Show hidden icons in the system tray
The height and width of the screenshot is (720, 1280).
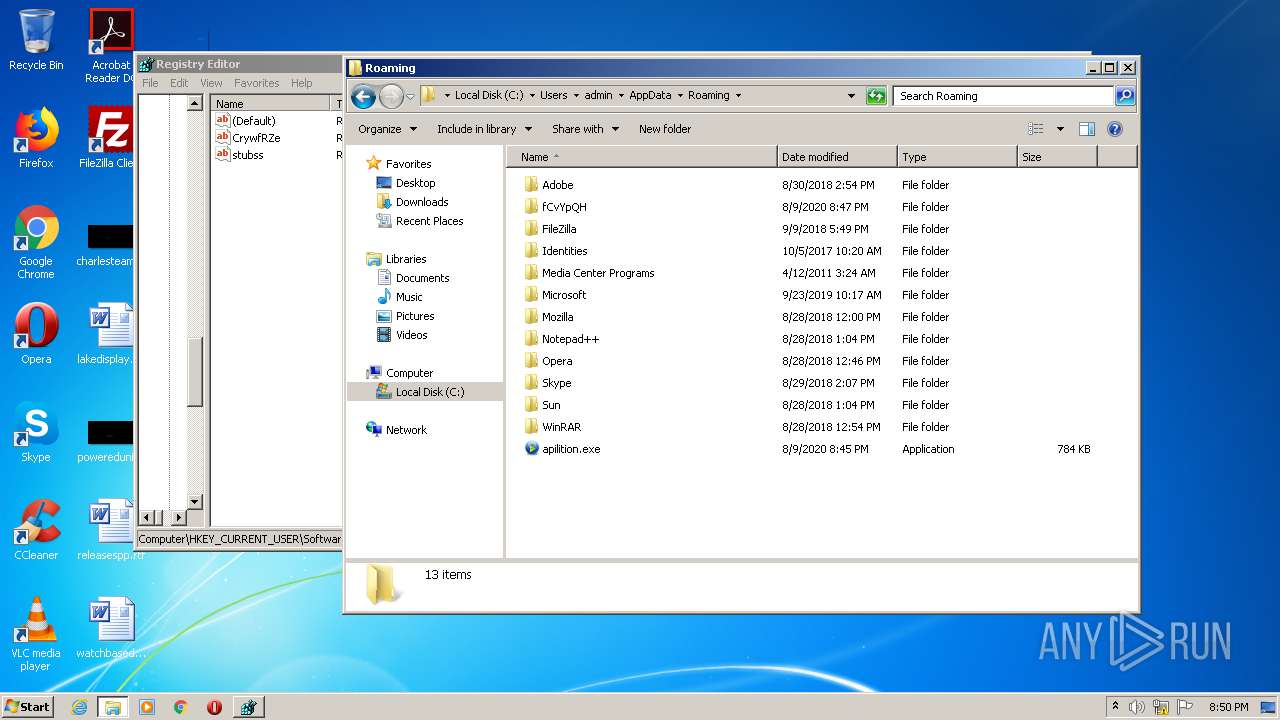pos(1115,707)
